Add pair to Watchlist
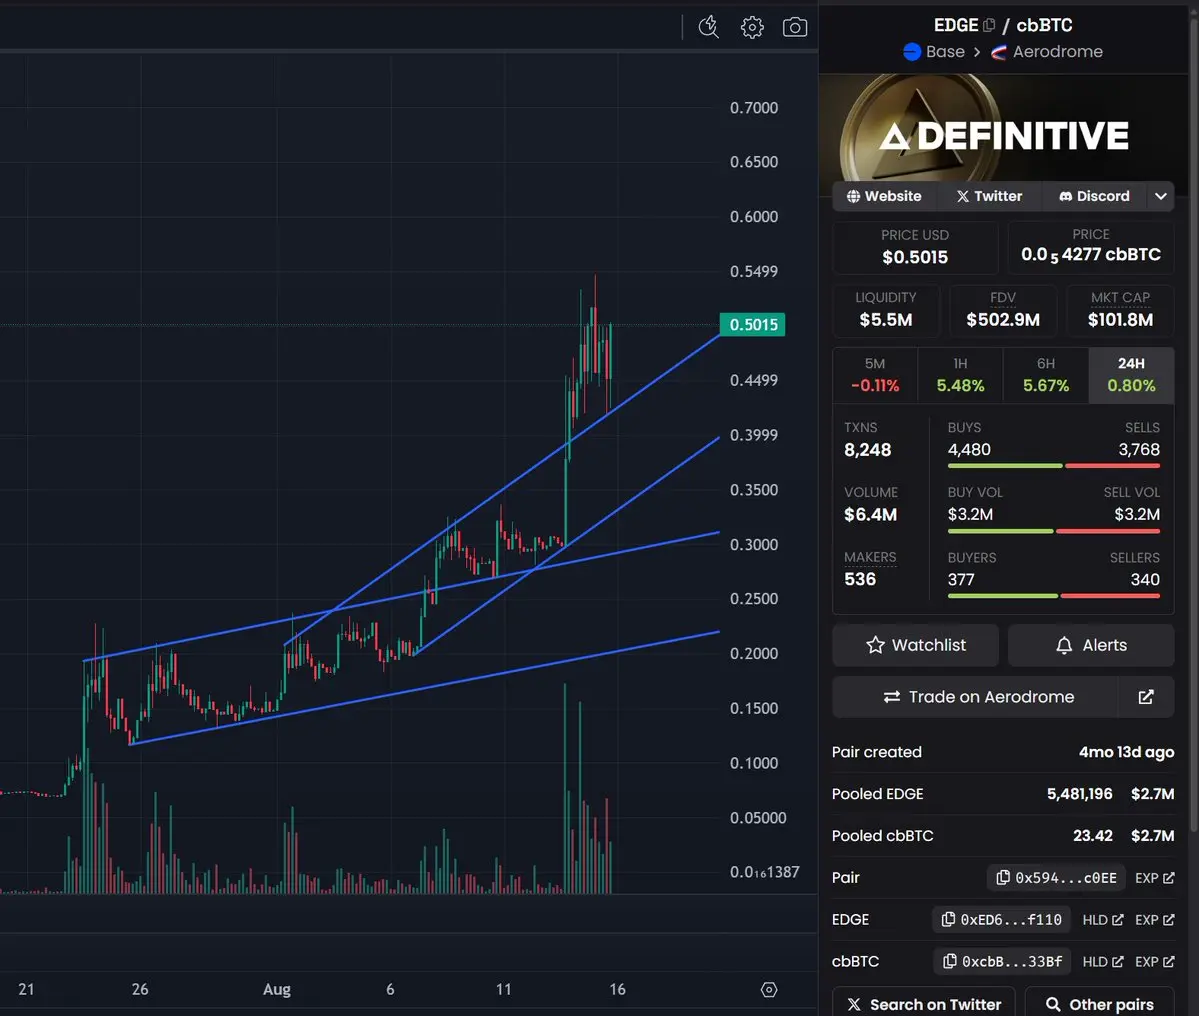 (x=915, y=645)
